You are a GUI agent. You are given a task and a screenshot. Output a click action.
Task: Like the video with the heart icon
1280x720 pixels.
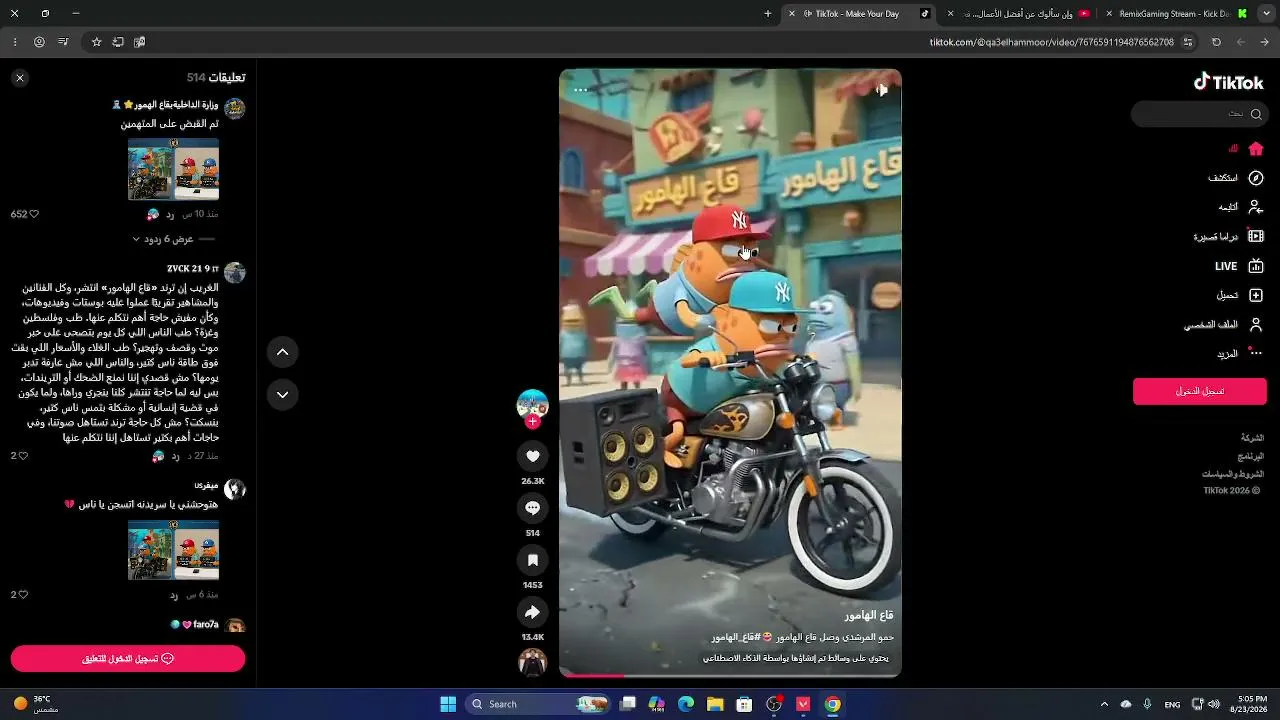point(532,456)
